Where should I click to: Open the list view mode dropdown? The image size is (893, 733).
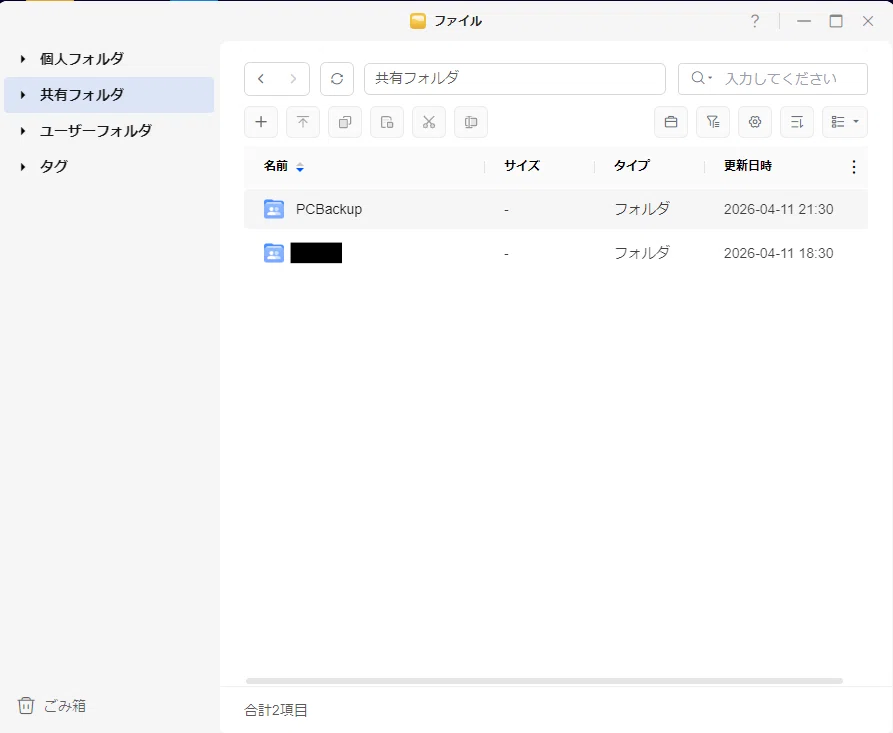[845, 122]
